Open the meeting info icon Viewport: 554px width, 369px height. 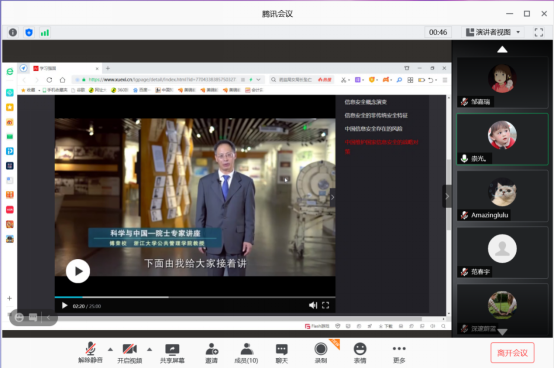13,33
